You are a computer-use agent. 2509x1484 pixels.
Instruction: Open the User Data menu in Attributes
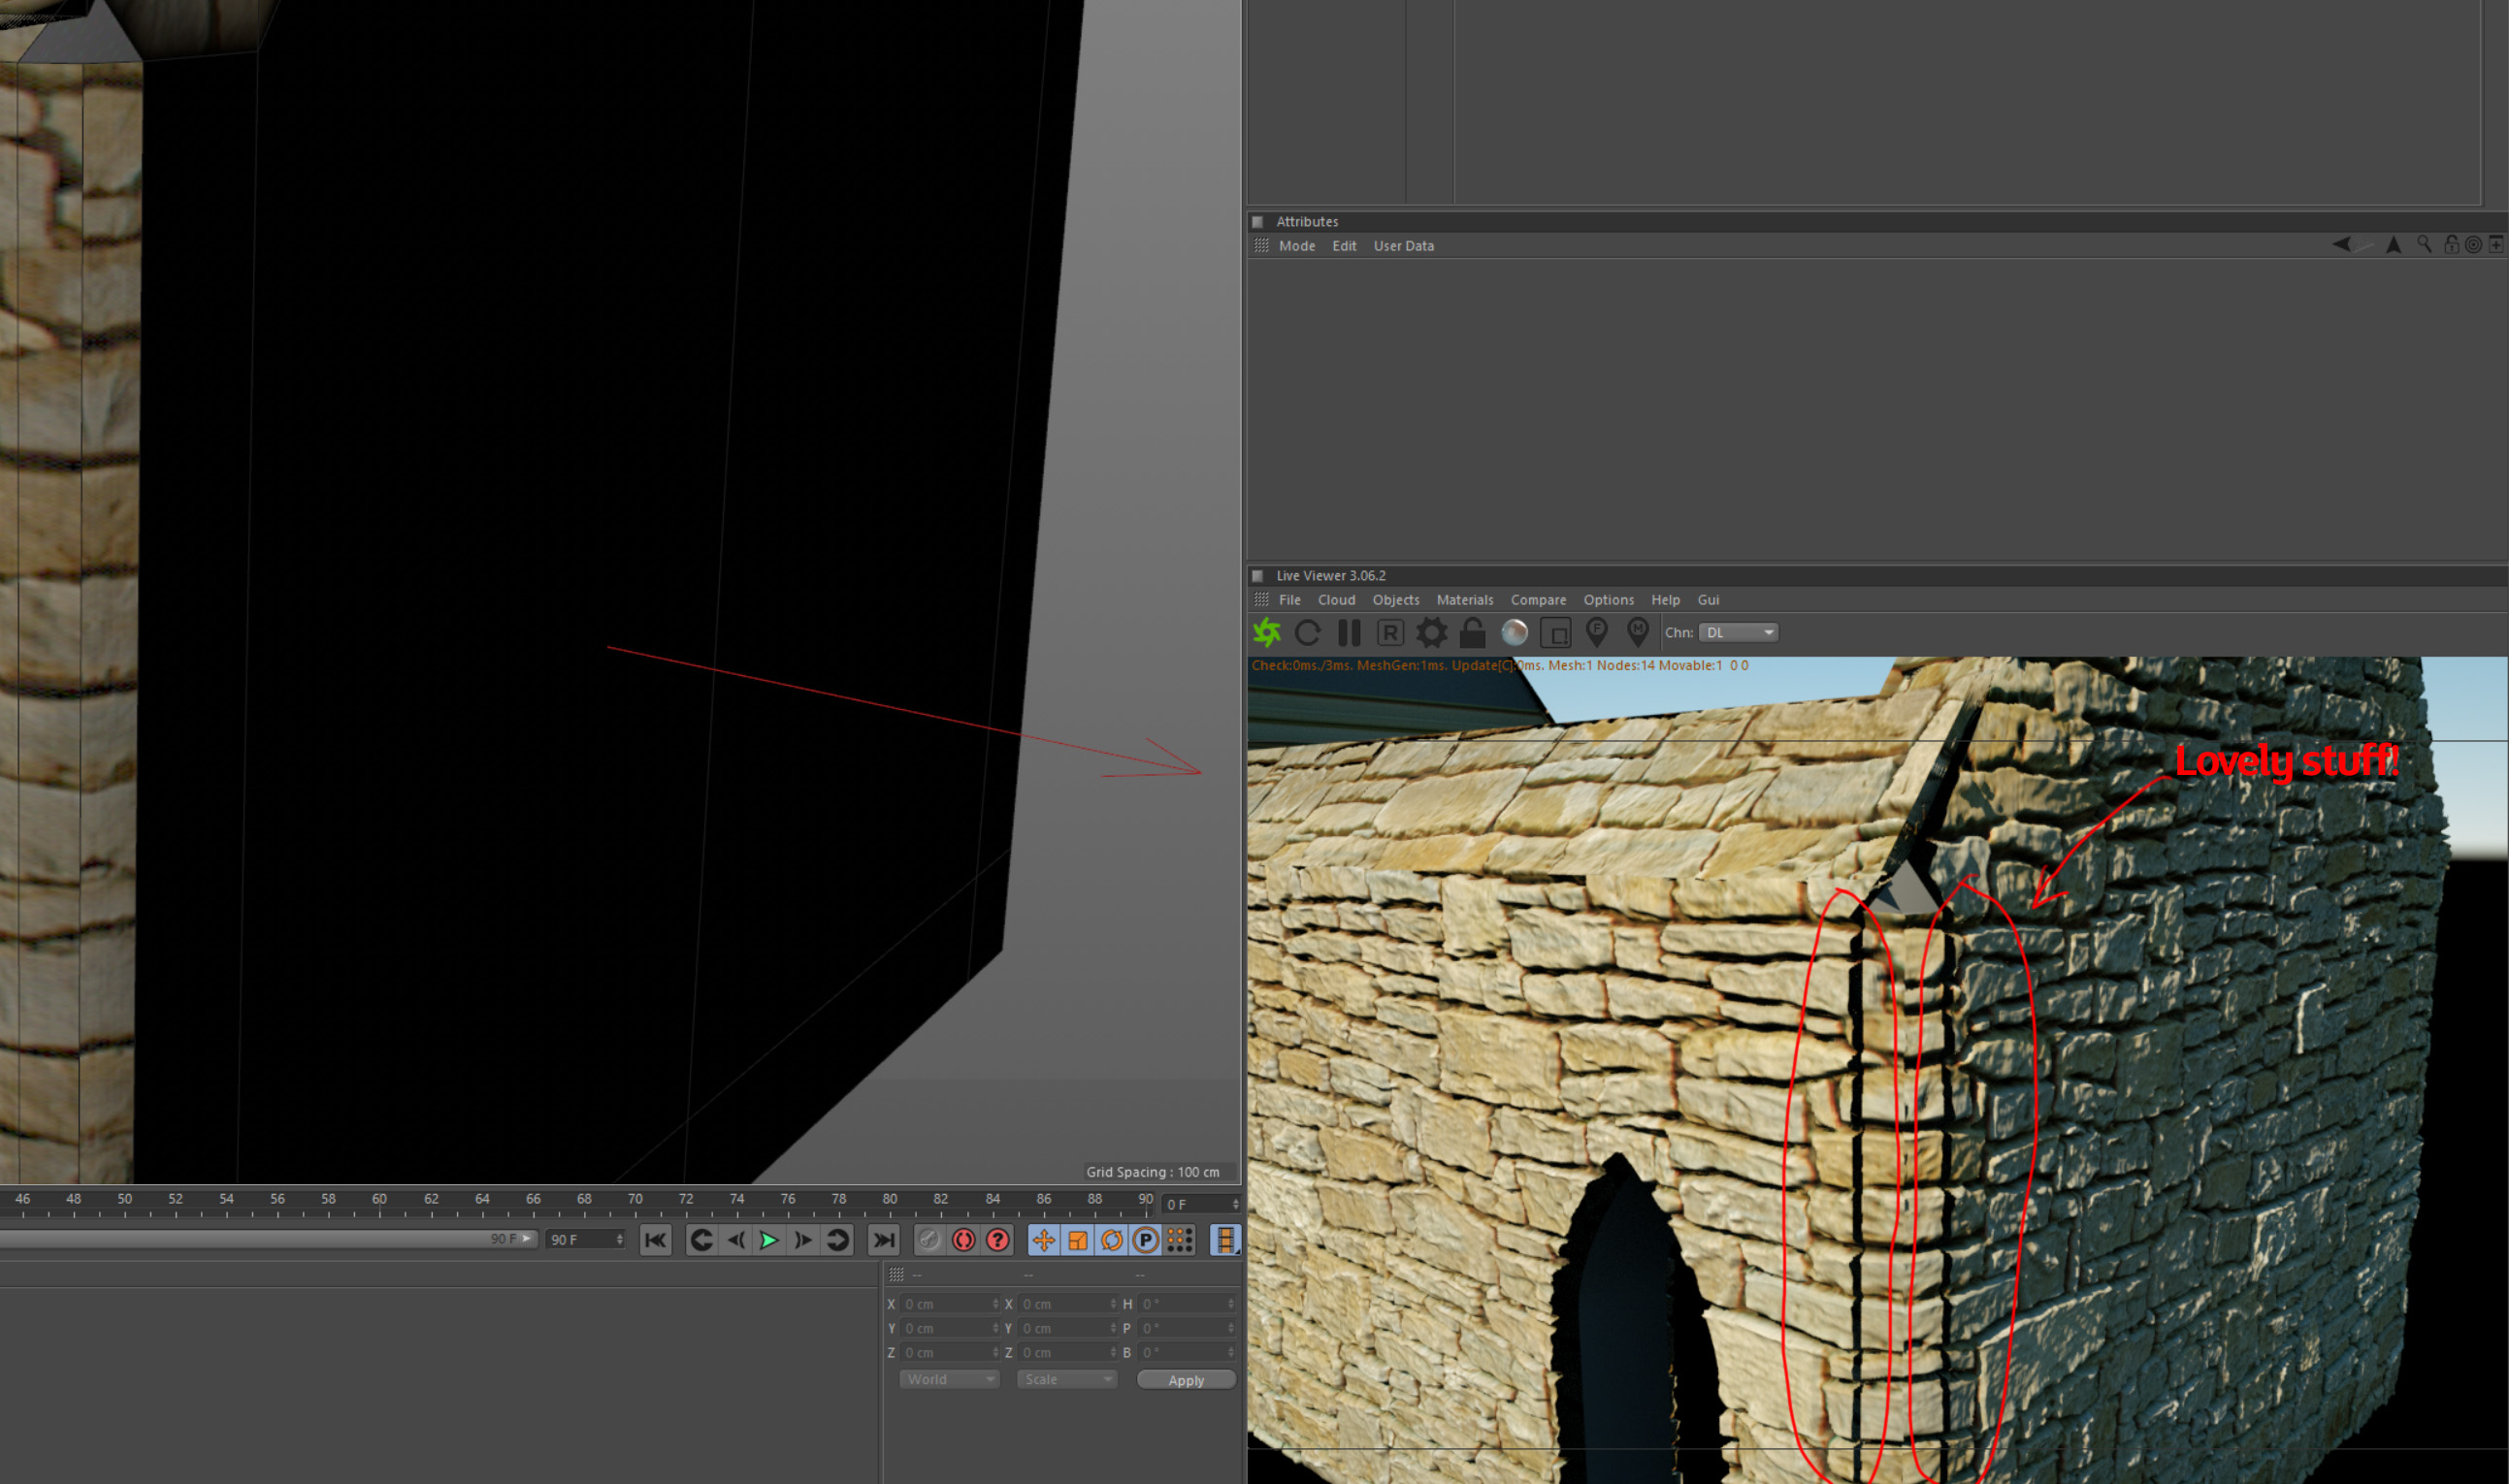pyautogui.click(x=1403, y=246)
